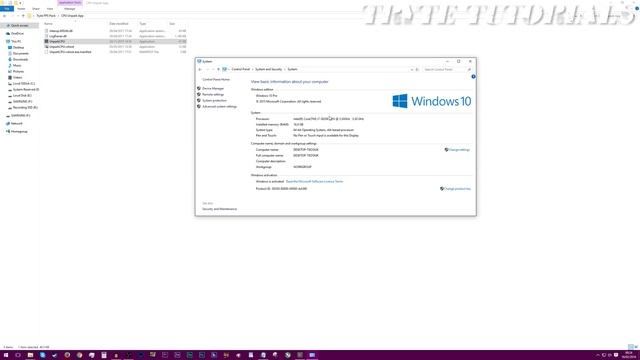Viewport: 640px width, 360px height.
Task: Open recent locations dropdown in File Explorer
Action: pos(18,16)
